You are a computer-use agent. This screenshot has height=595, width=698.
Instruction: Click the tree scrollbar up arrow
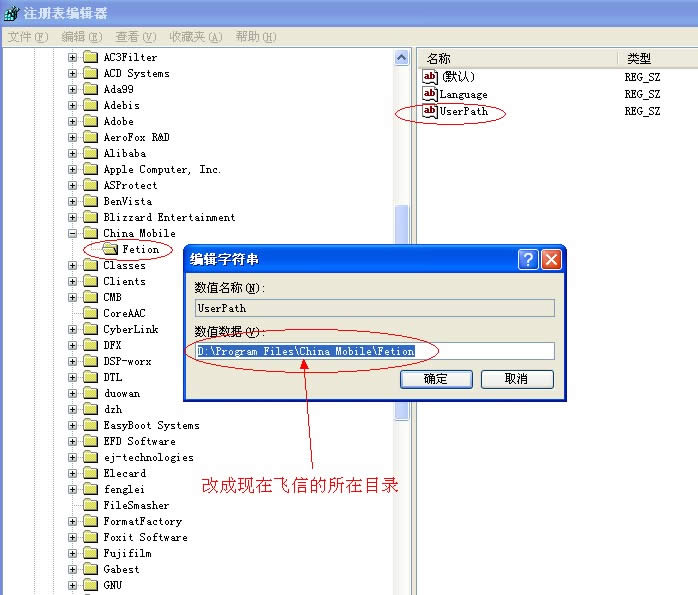click(x=402, y=58)
